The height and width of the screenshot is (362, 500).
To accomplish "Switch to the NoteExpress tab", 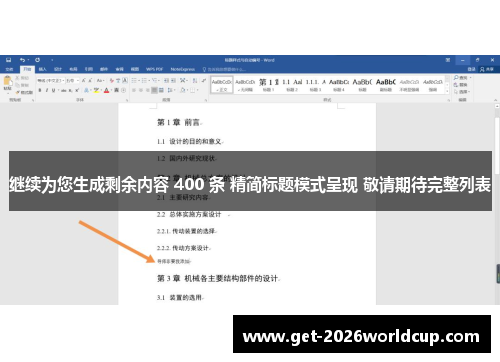I will 183,69.
